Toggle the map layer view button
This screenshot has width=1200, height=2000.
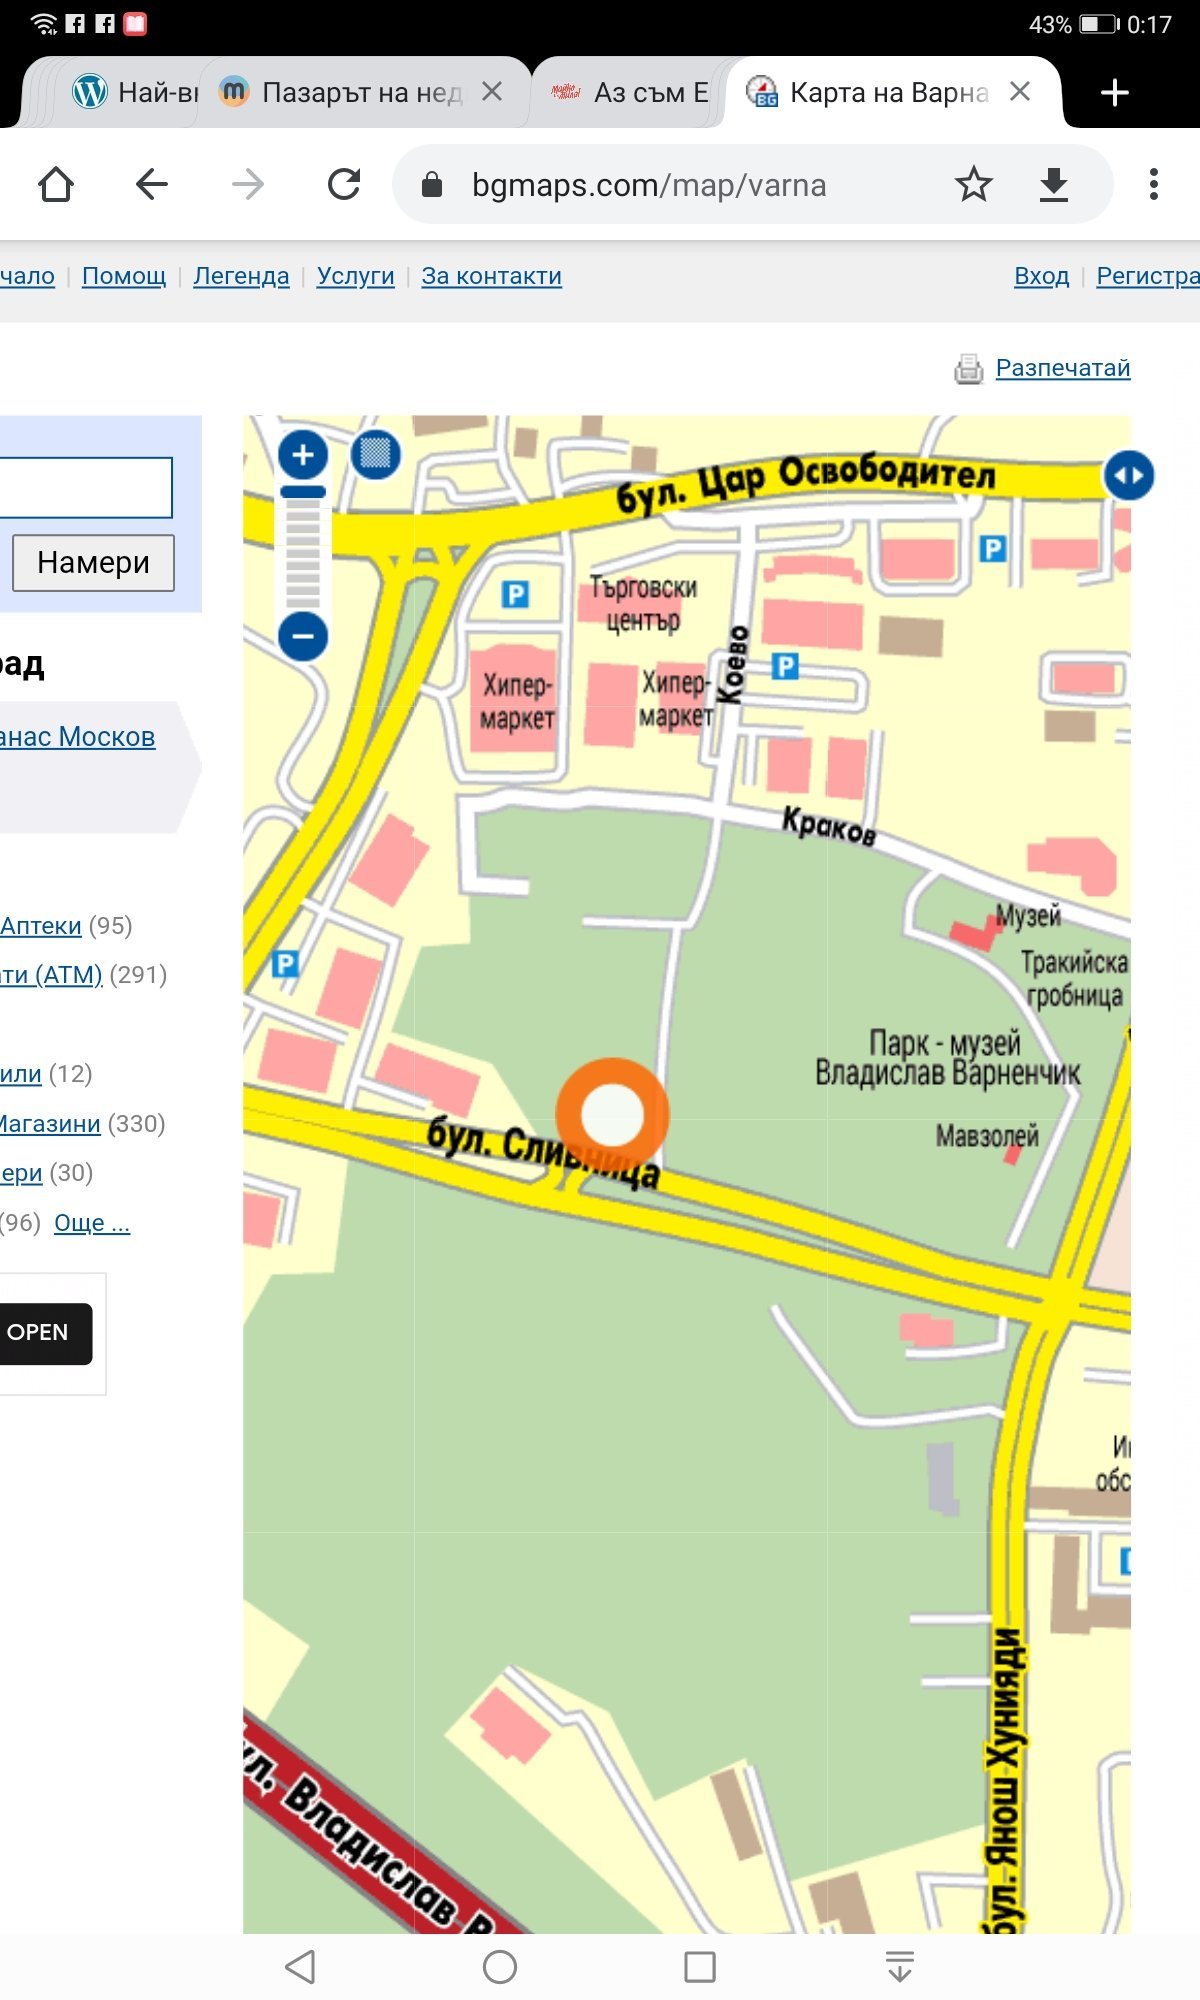376,455
